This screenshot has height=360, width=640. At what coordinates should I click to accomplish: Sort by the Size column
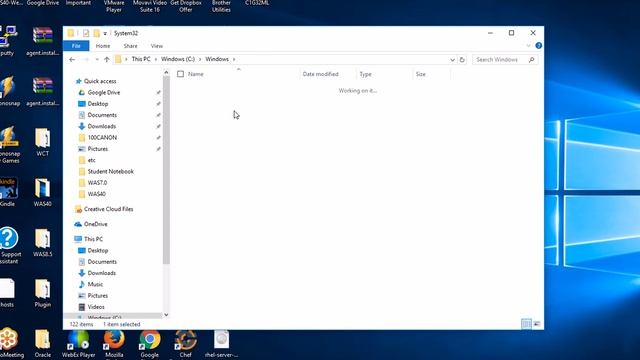421,74
